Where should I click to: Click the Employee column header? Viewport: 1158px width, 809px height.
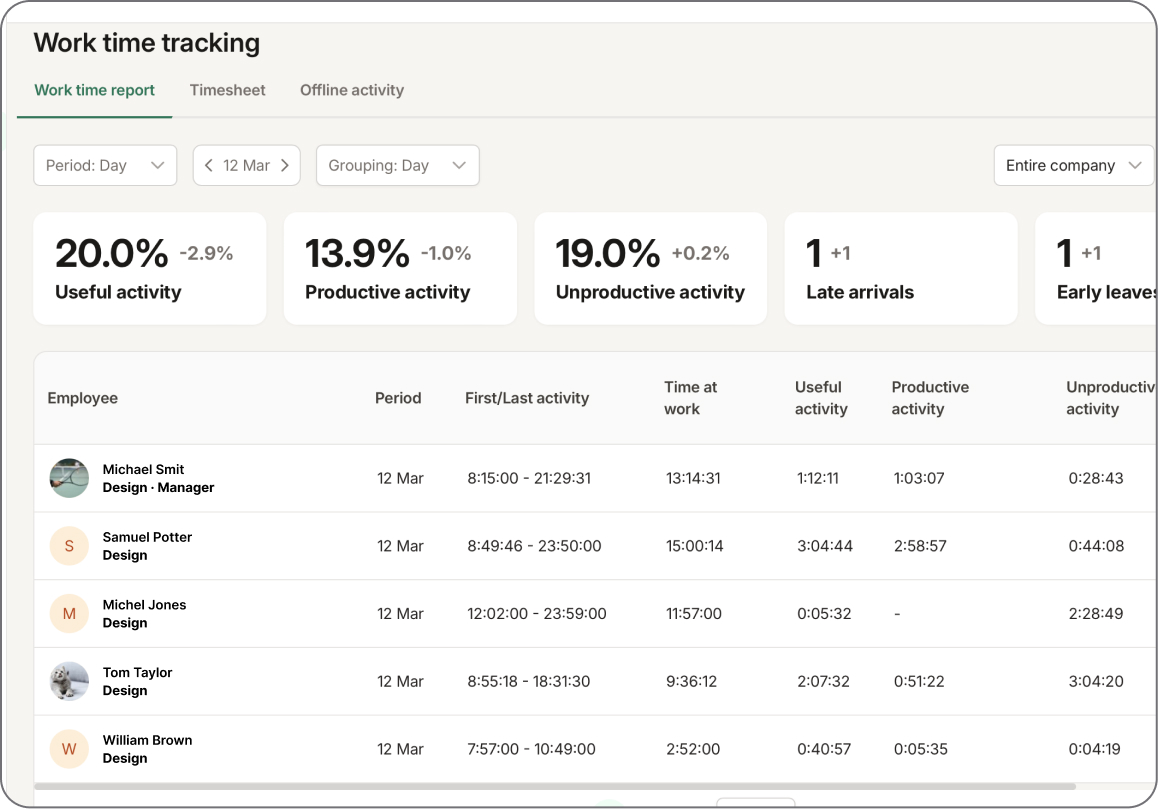click(x=83, y=398)
